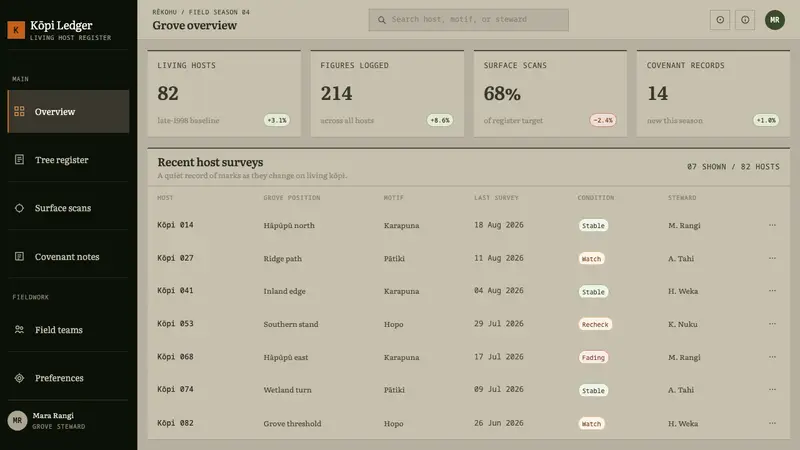Viewport: 800px width, 450px height.
Task: Open Overview from the sidebar
Action: pyautogui.click(x=68, y=112)
